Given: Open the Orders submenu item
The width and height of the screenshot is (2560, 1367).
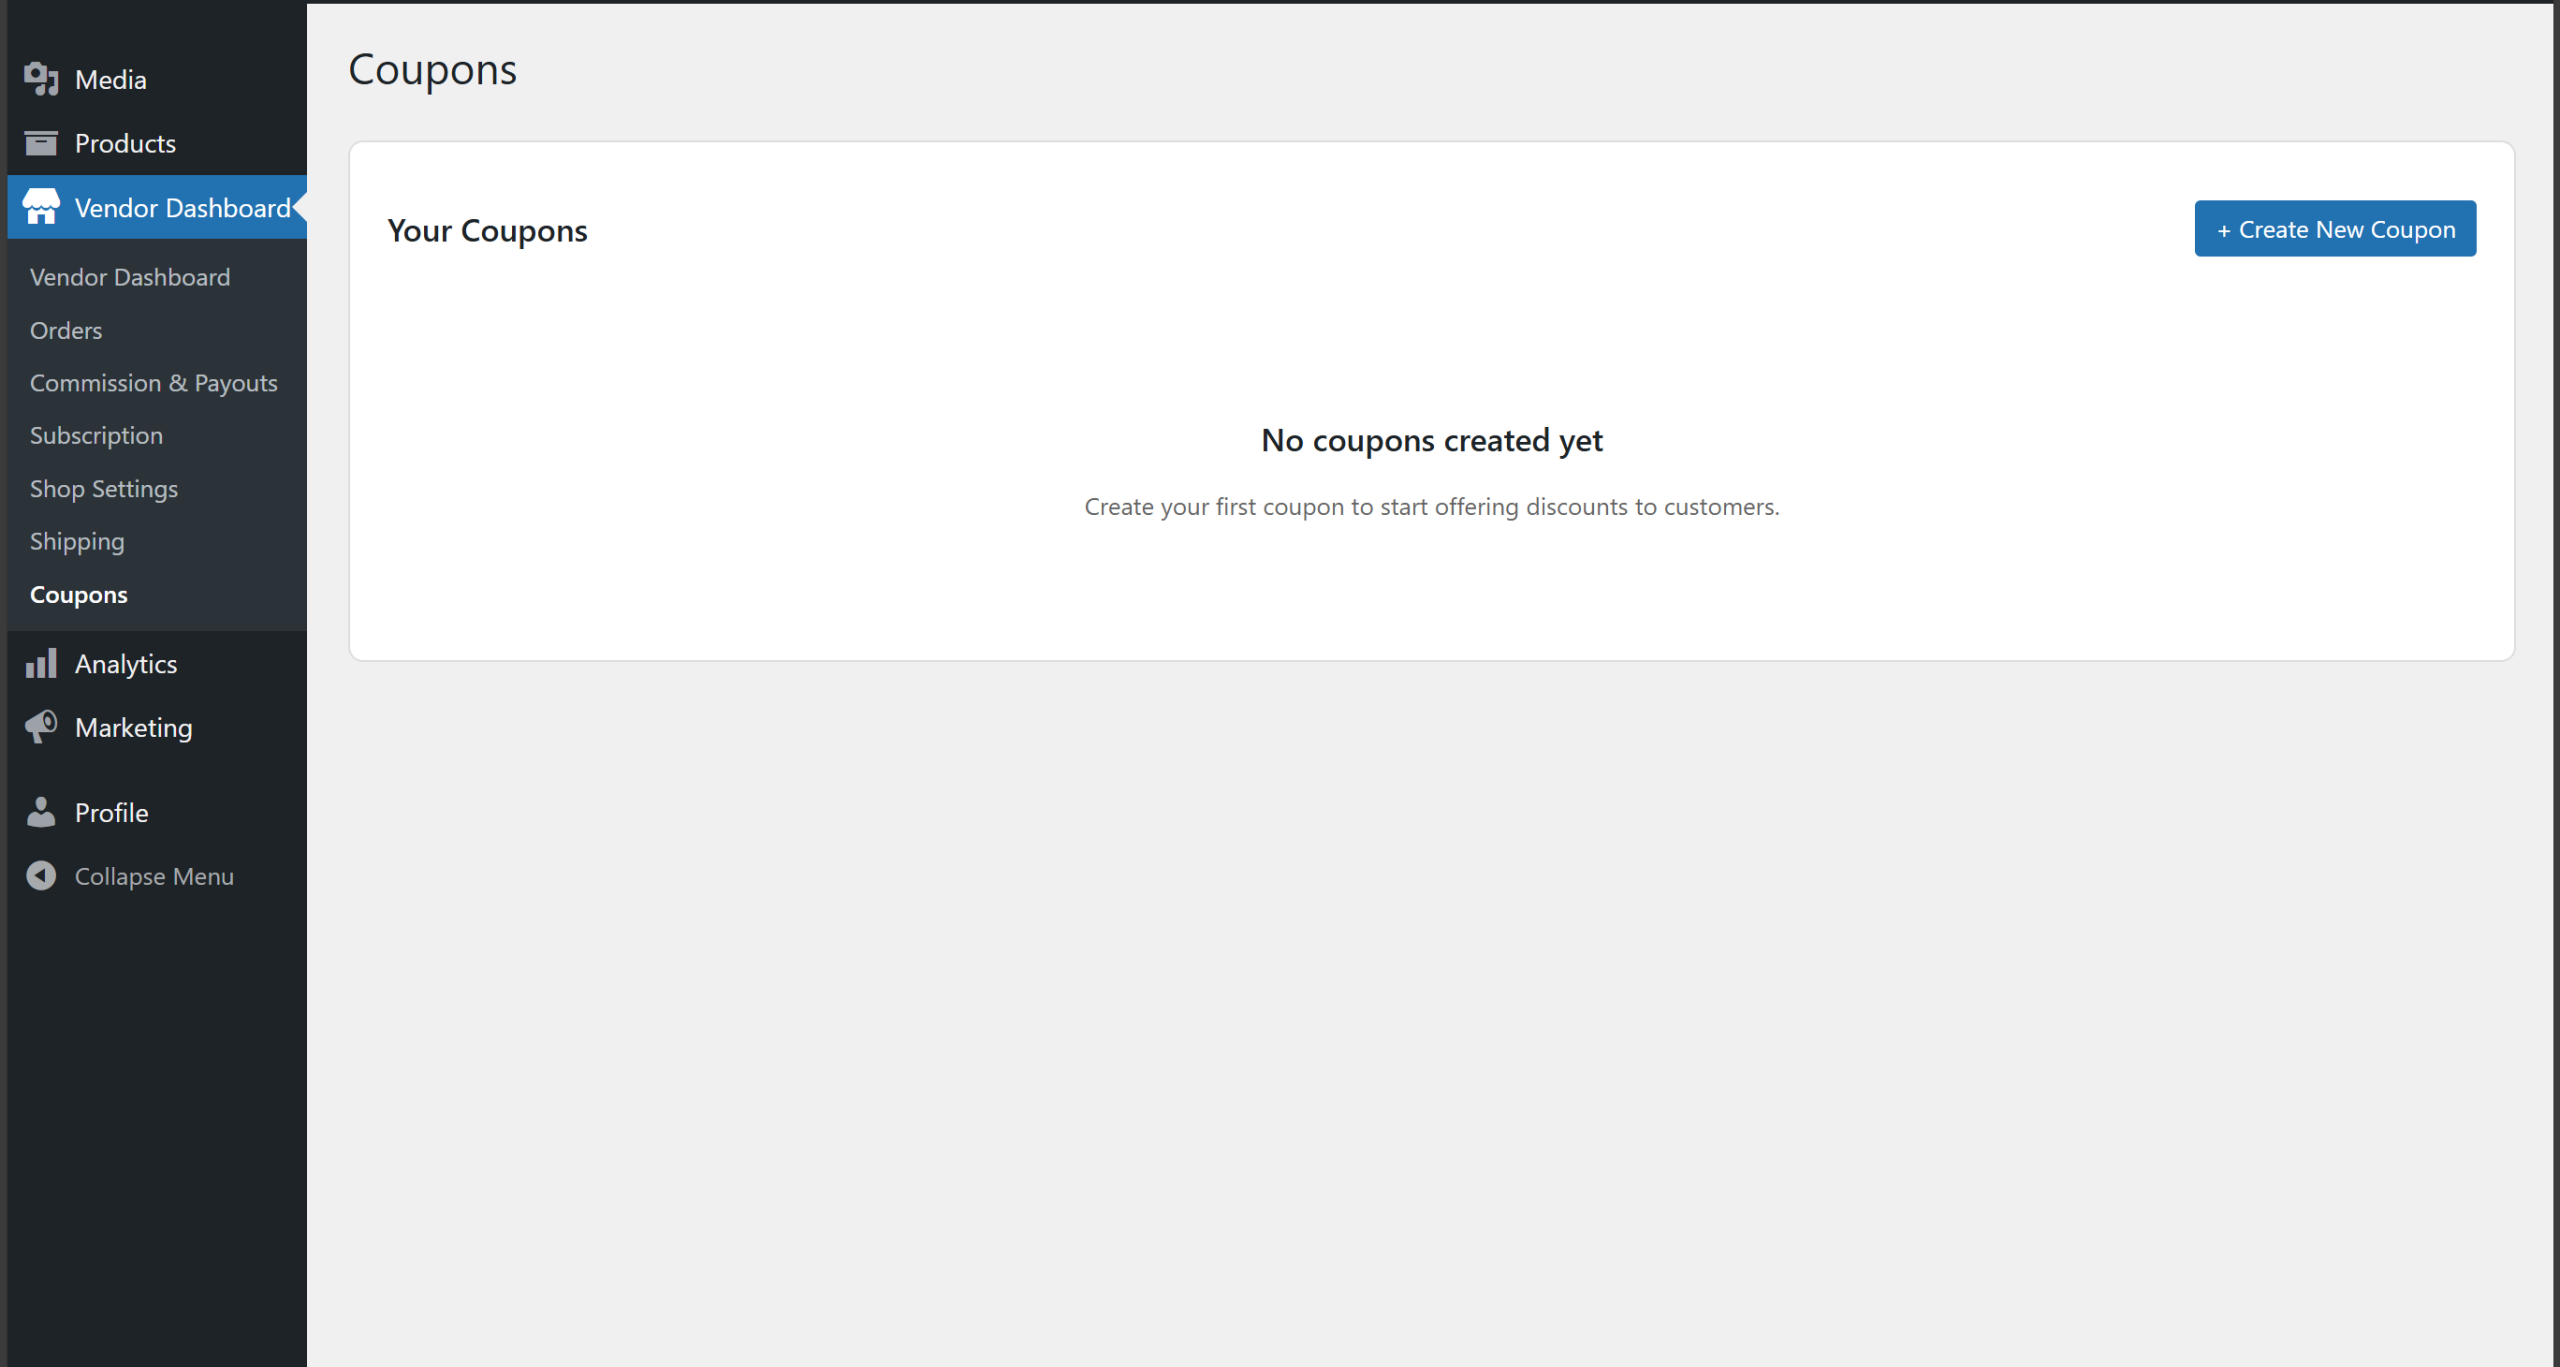Looking at the screenshot, I should tap(66, 330).
